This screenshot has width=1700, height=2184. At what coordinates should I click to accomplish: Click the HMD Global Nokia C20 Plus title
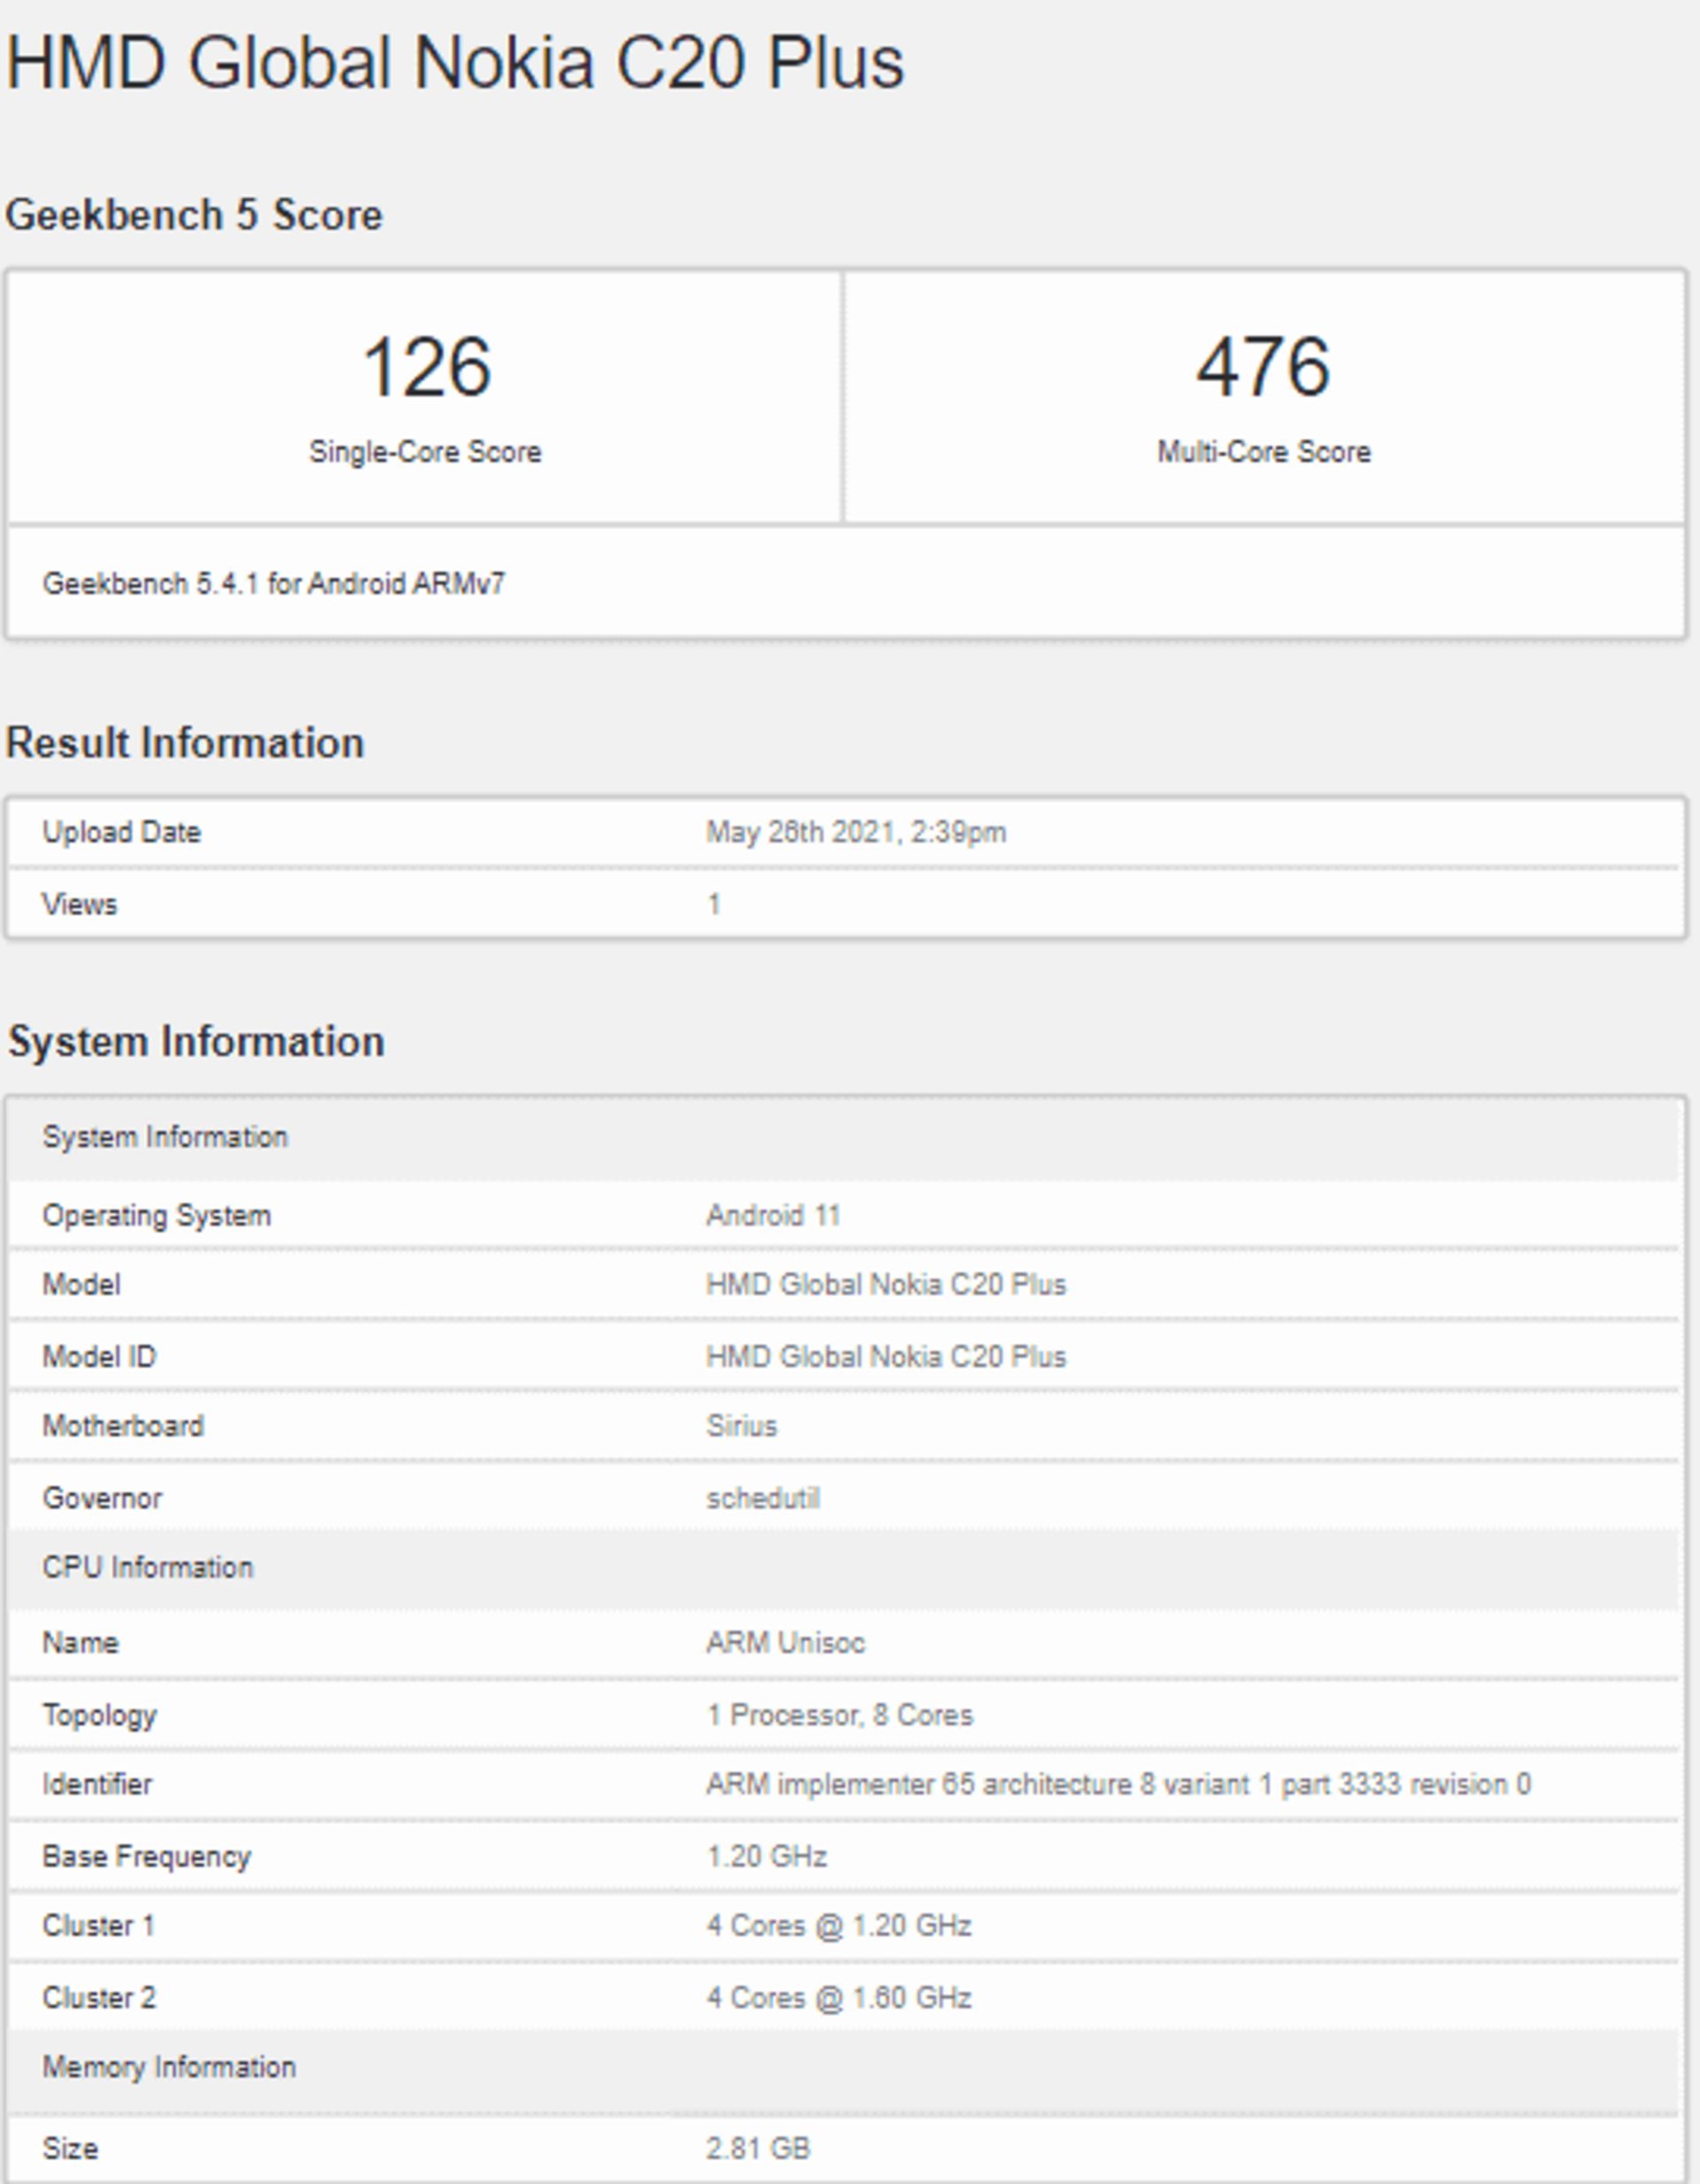point(455,64)
